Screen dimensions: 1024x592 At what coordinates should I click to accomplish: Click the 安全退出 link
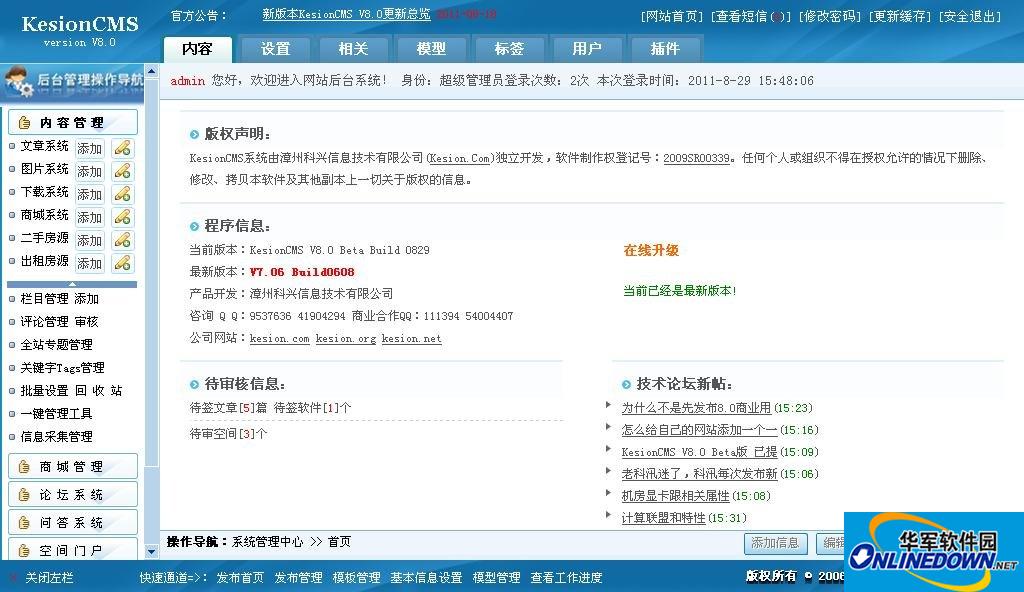[970, 16]
